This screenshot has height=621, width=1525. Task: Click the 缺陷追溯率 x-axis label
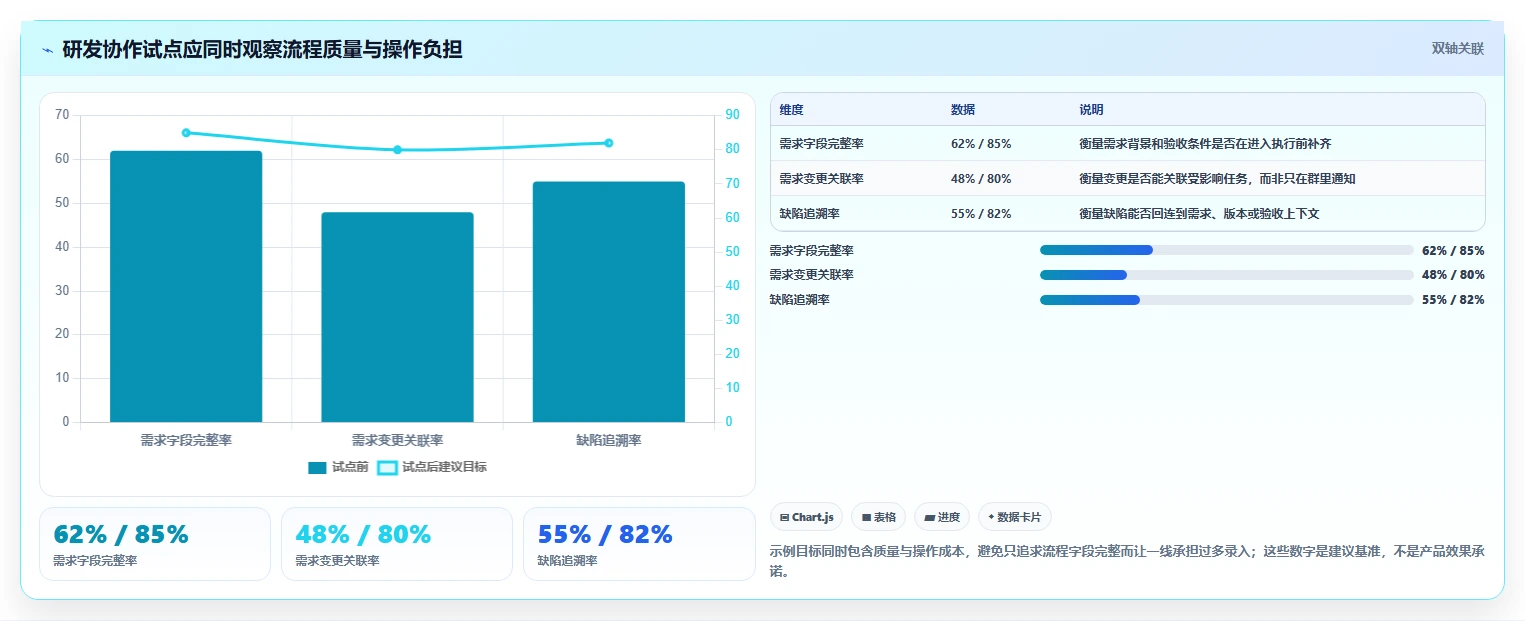coord(608,440)
